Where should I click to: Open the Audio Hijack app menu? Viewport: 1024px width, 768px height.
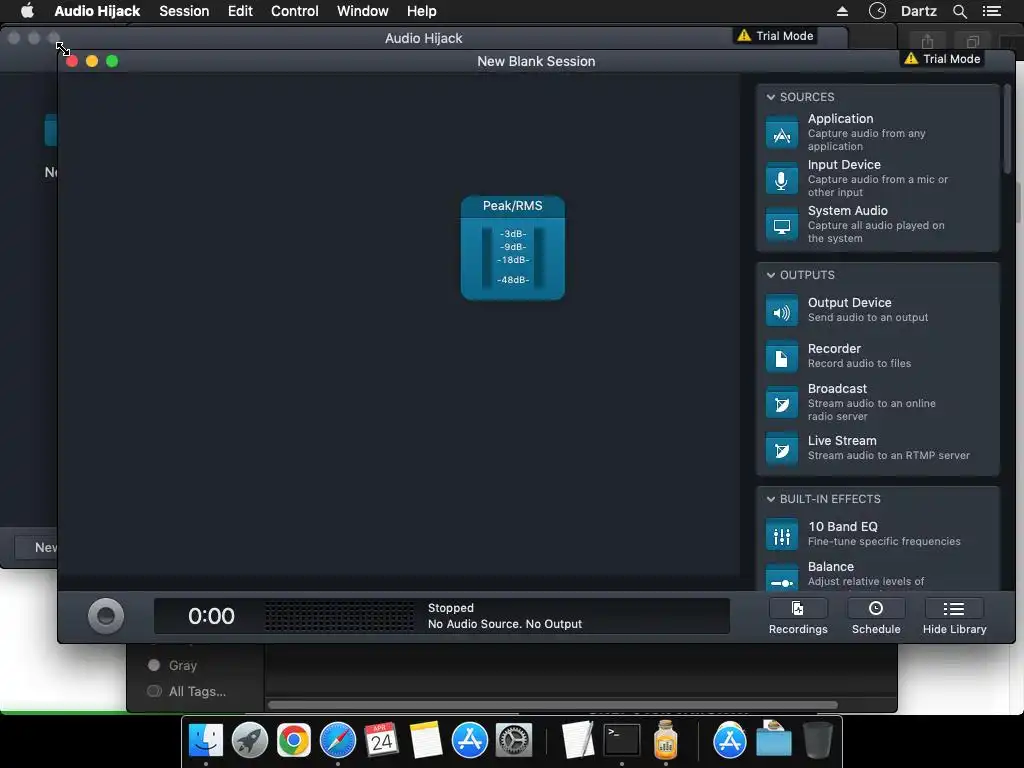click(97, 11)
